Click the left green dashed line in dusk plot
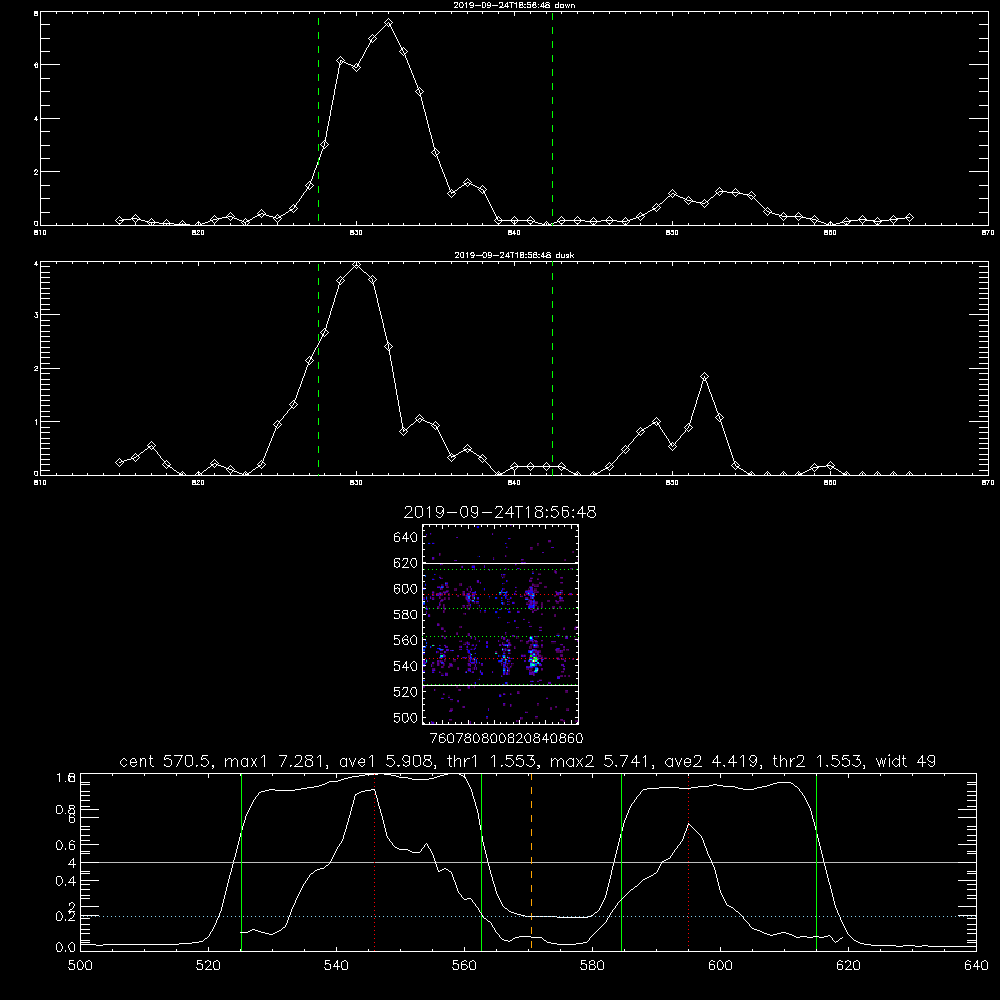The width and height of the screenshot is (1000, 1000). tap(318, 369)
